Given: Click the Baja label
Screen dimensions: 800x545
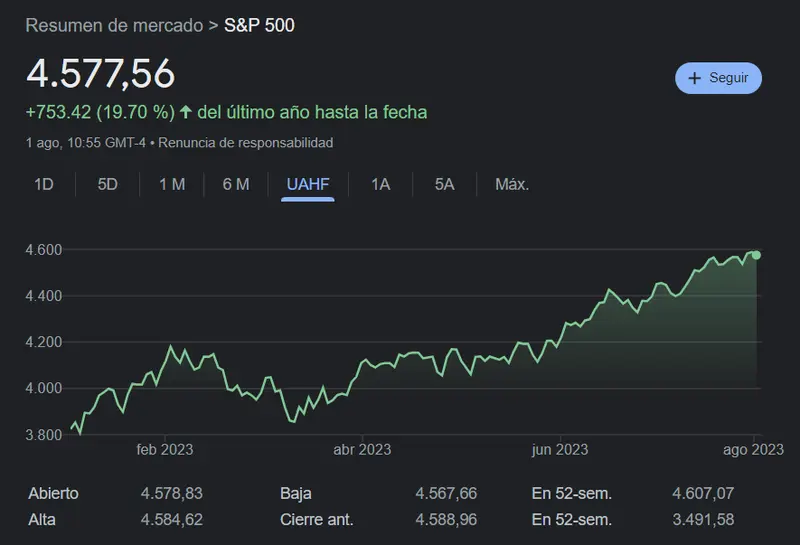Looking at the screenshot, I should coord(296,493).
